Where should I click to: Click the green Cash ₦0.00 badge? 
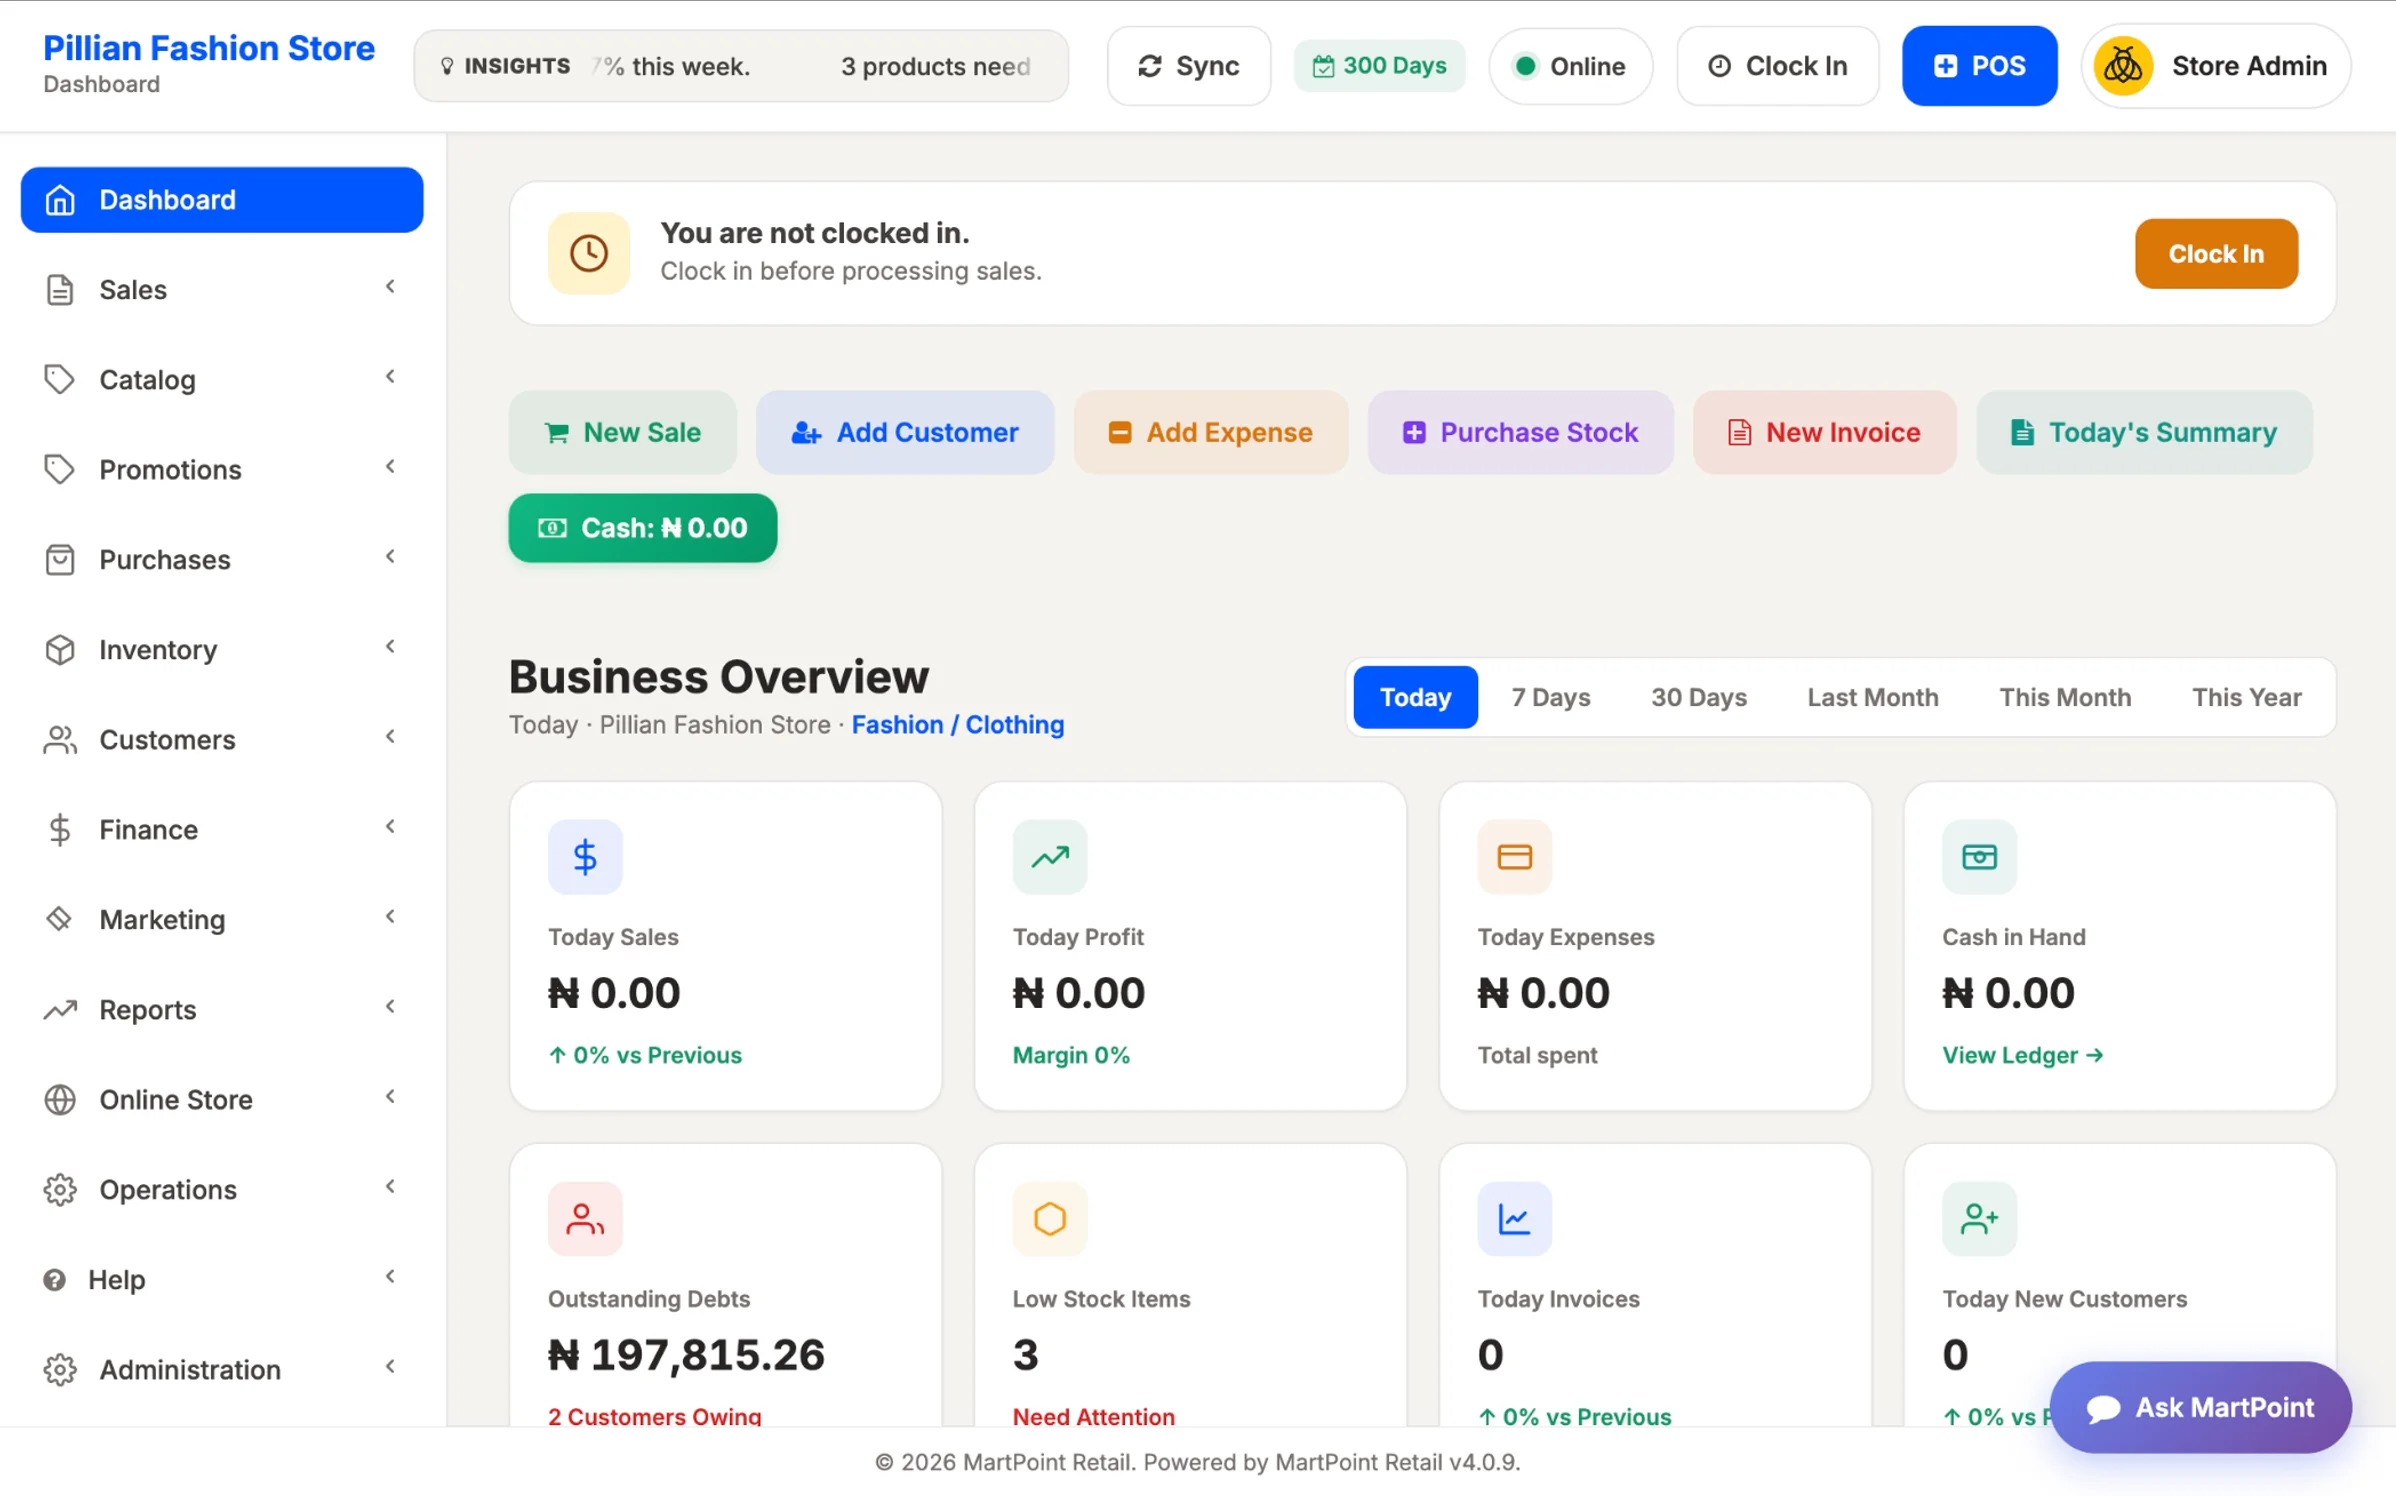click(x=643, y=528)
